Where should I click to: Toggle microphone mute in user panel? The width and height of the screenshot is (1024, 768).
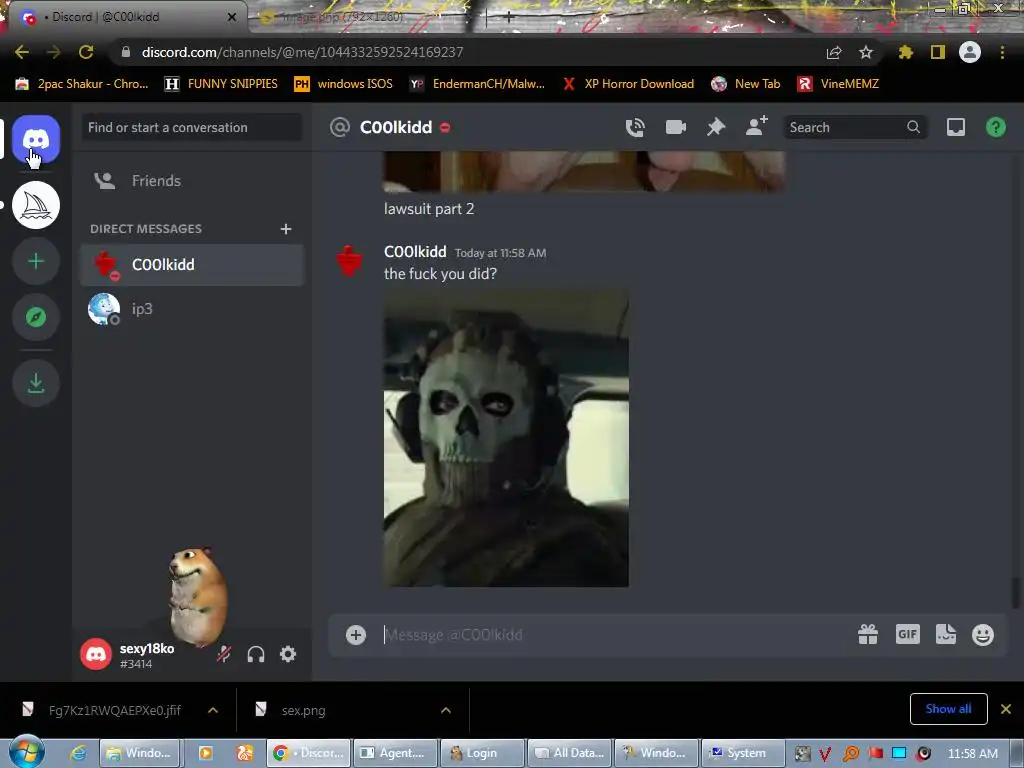[x=224, y=654]
